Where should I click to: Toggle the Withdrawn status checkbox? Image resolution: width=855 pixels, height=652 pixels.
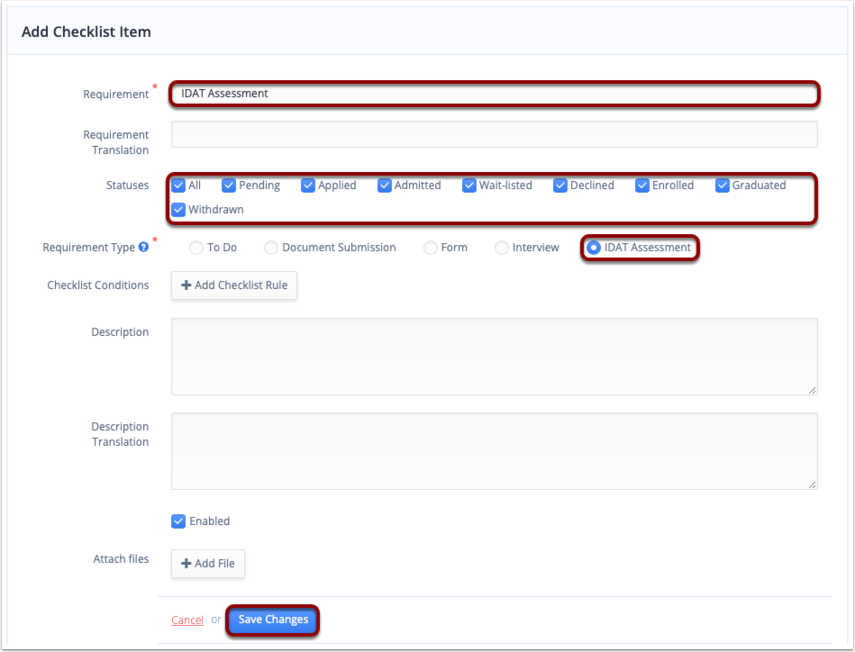pos(179,210)
